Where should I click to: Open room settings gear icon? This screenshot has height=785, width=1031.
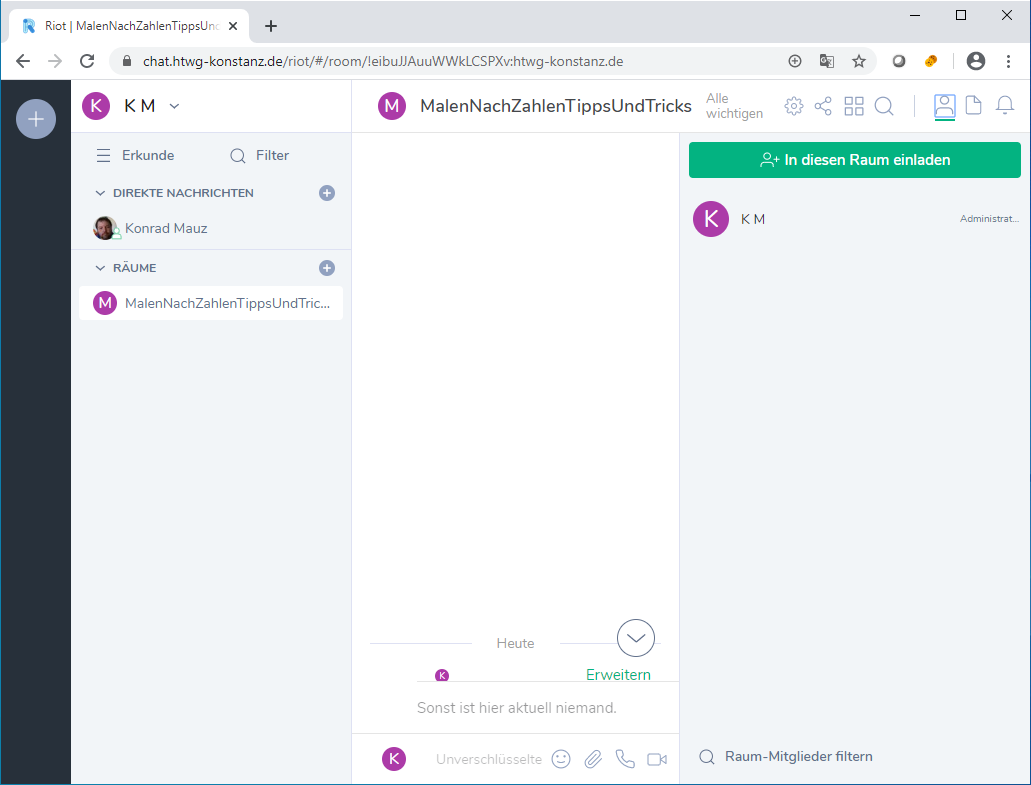794,106
